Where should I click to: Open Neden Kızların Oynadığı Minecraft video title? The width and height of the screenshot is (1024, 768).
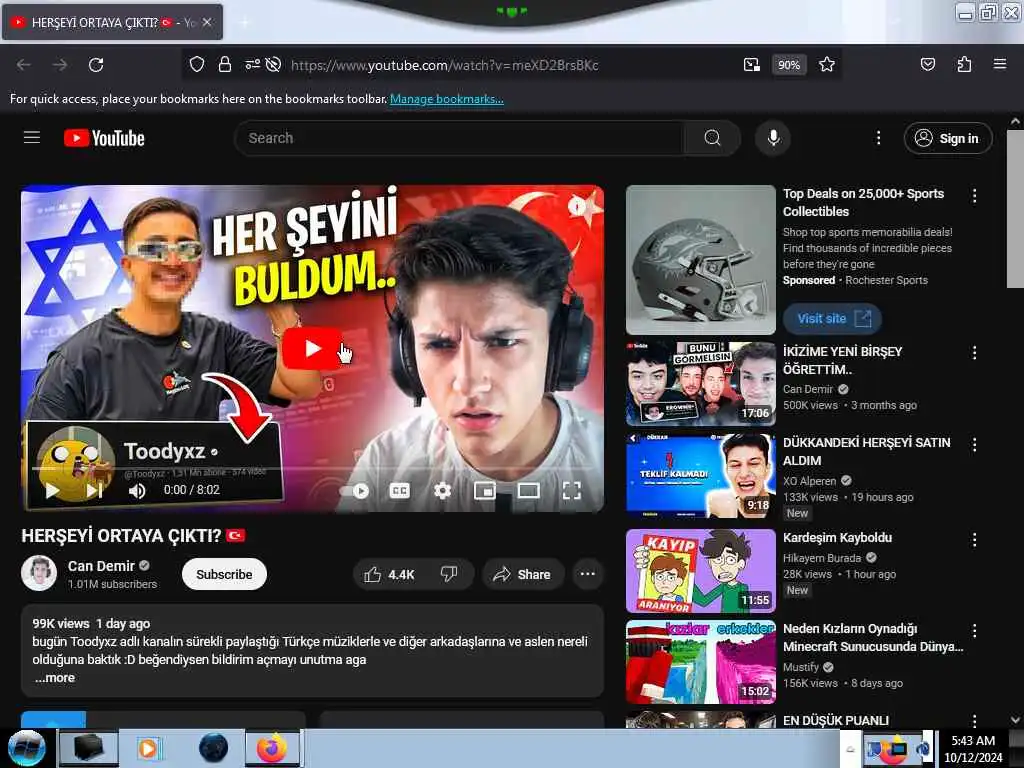click(873, 637)
